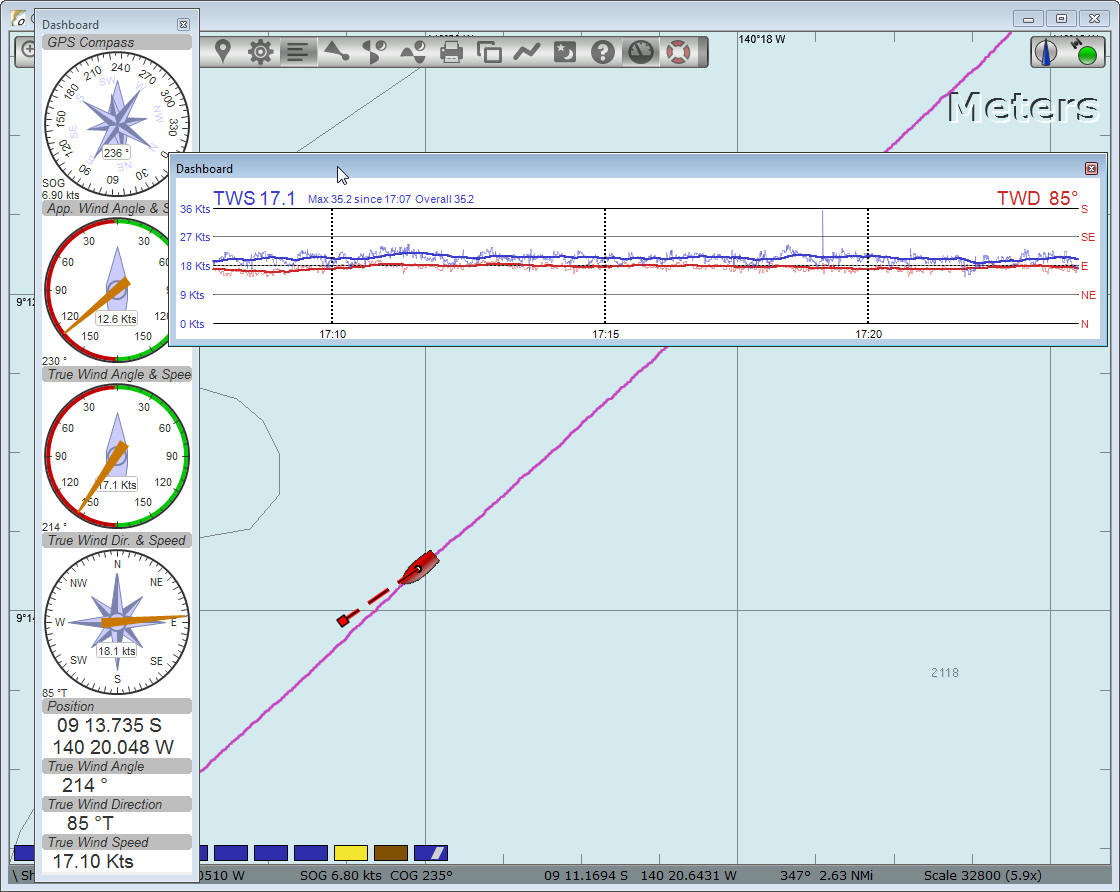Image resolution: width=1120 pixels, height=892 pixels.
Task: Click the red boat on chart
Action: click(418, 567)
